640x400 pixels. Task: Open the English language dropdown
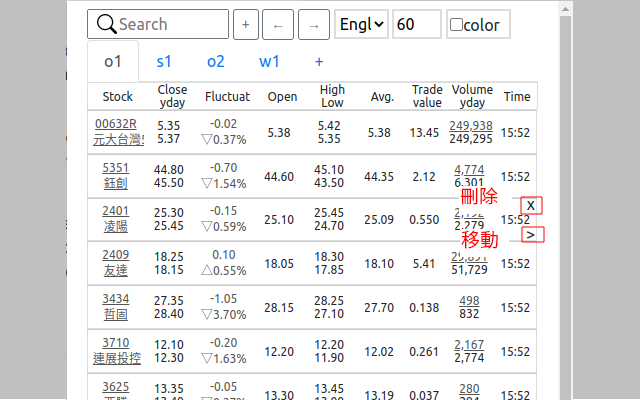click(361, 24)
